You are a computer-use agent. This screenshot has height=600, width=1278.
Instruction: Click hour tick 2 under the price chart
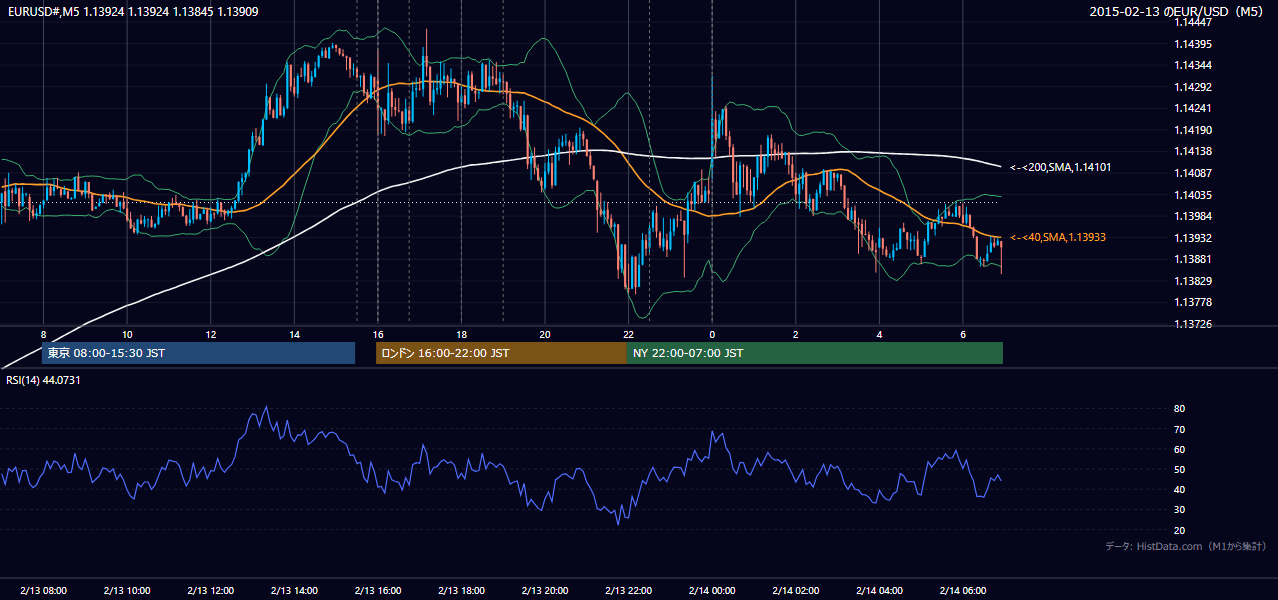coord(795,334)
